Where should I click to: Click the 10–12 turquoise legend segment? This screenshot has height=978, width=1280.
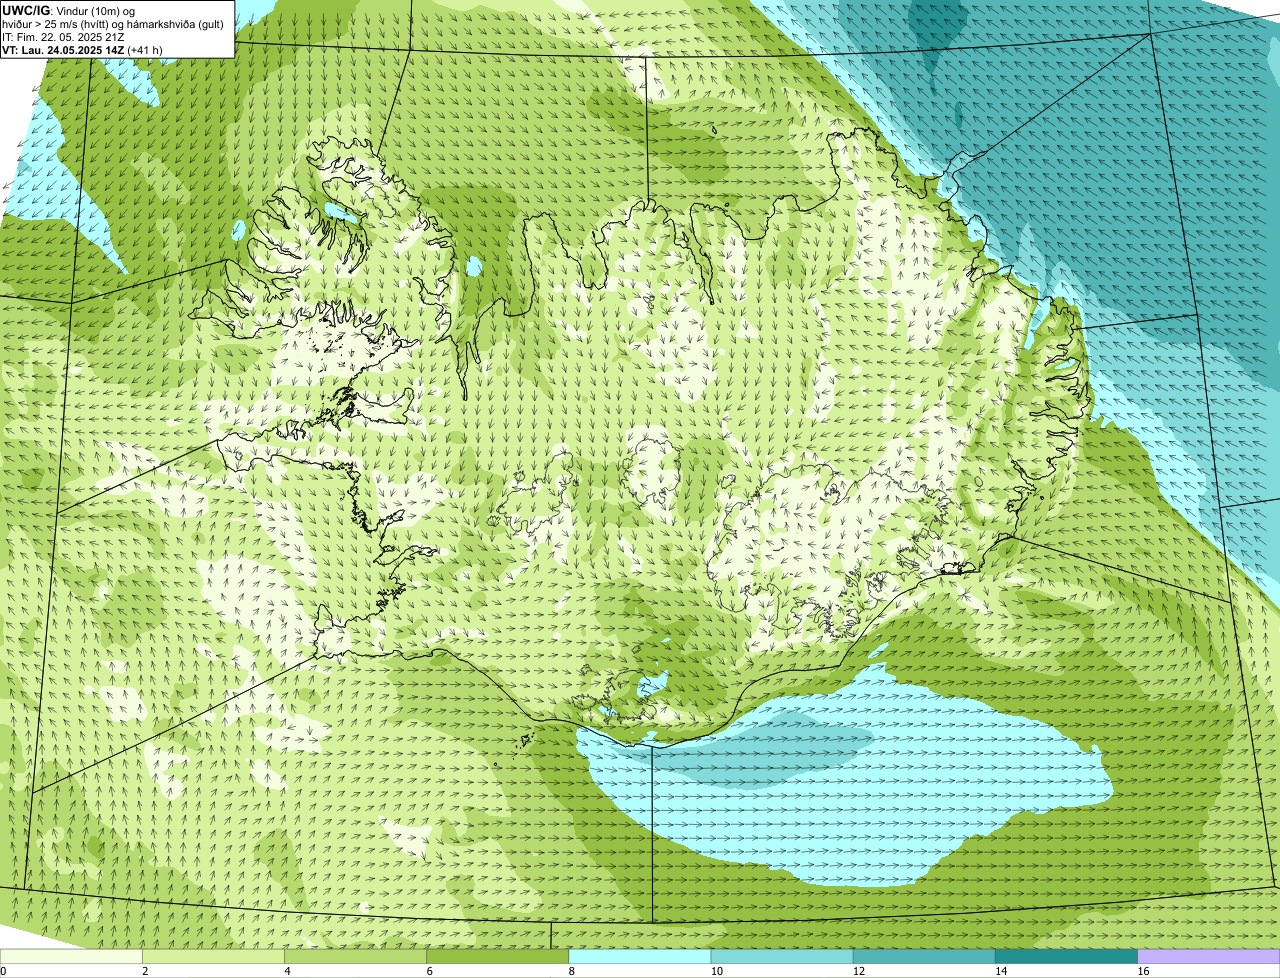(782, 956)
